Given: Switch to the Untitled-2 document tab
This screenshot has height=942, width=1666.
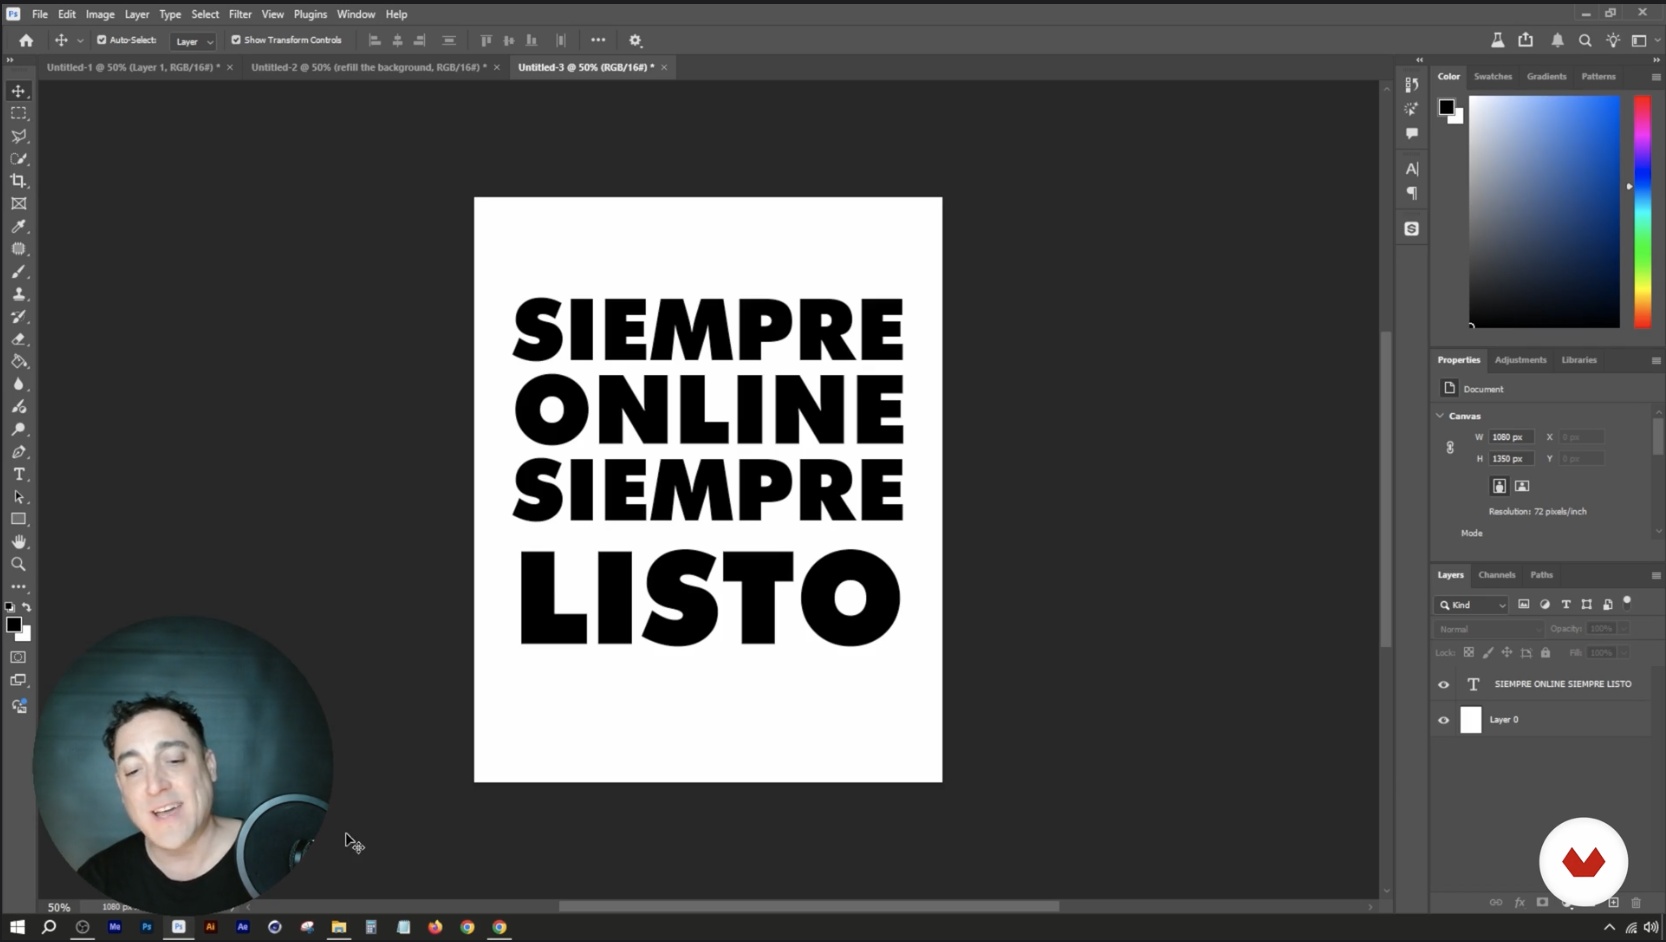Looking at the screenshot, I should [369, 67].
